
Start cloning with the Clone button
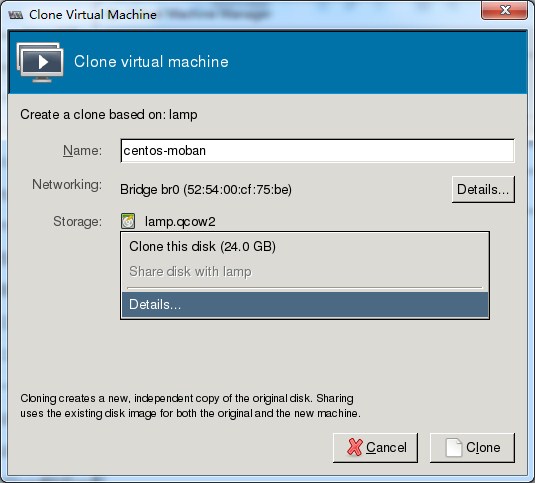[472, 448]
